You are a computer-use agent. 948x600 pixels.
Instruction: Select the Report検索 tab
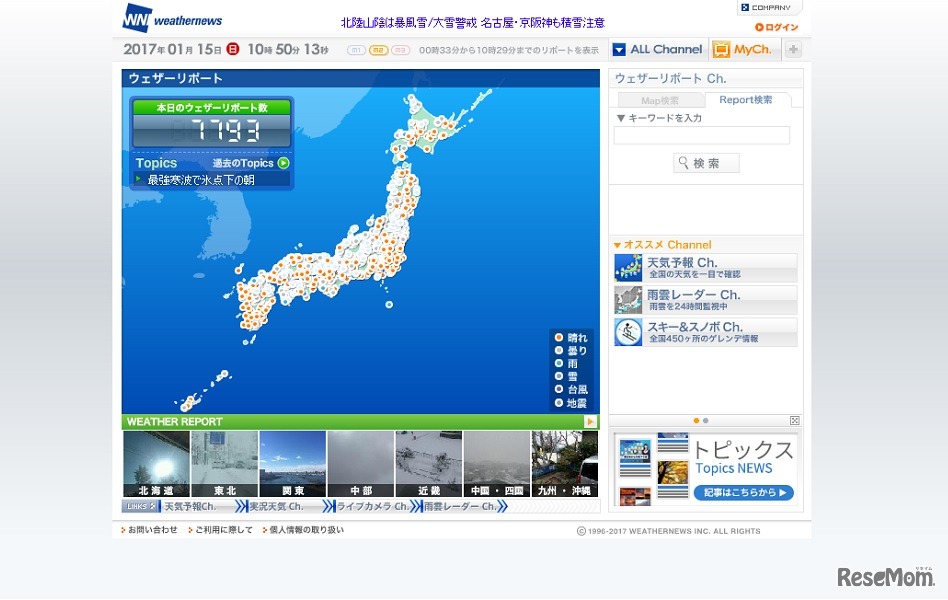click(745, 100)
